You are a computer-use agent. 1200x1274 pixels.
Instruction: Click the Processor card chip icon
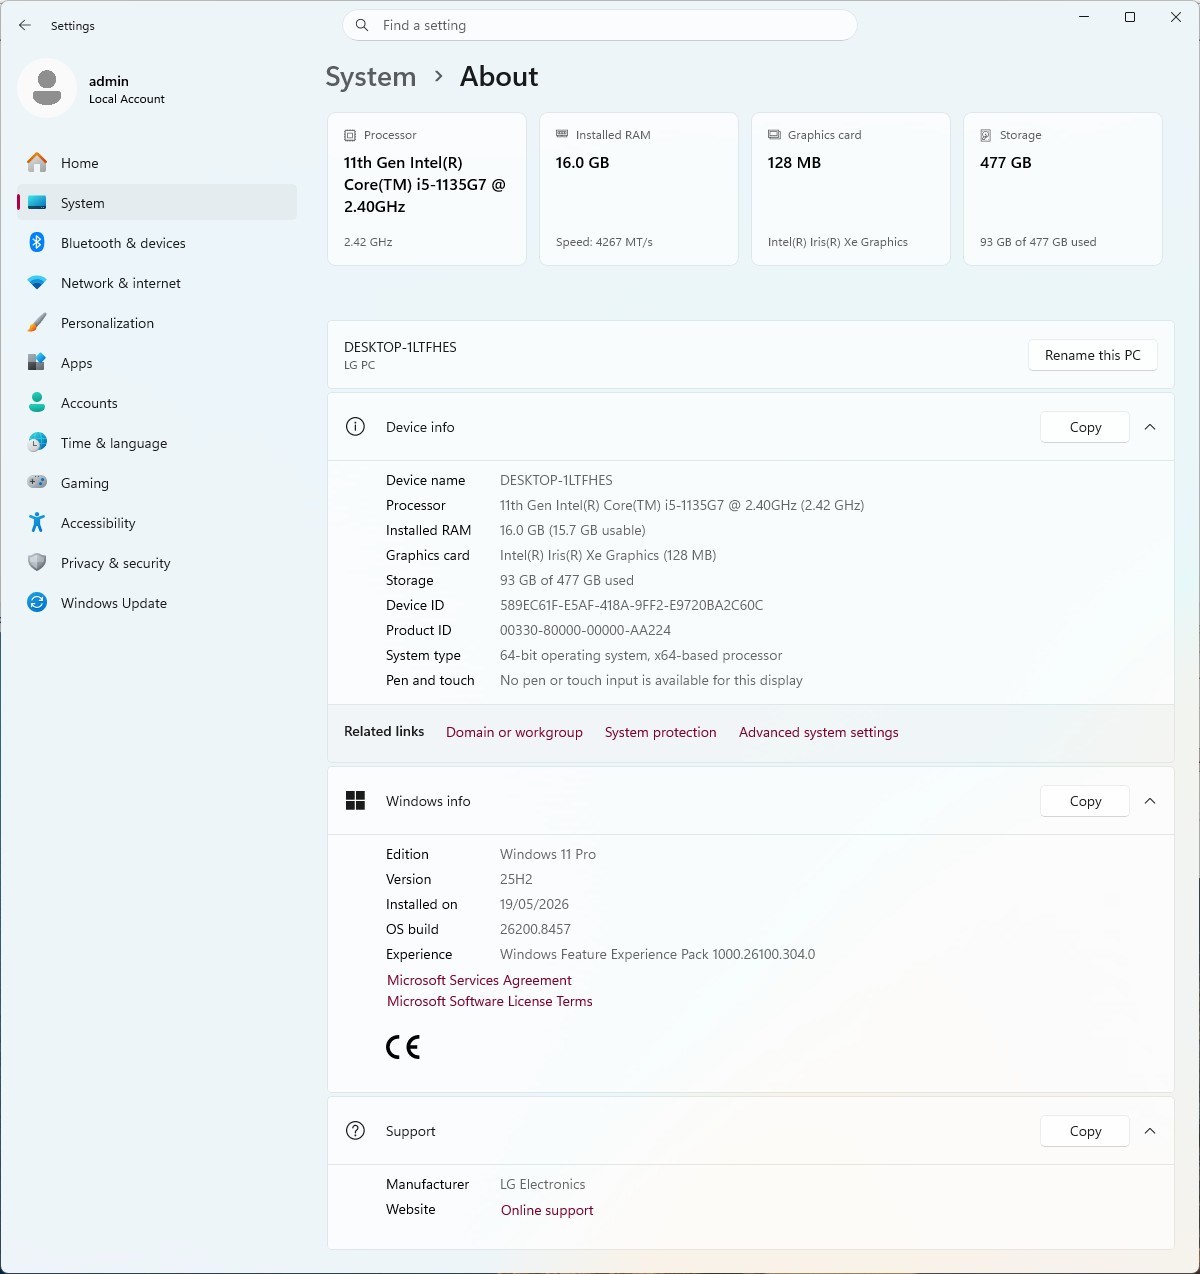coord(350,135)
